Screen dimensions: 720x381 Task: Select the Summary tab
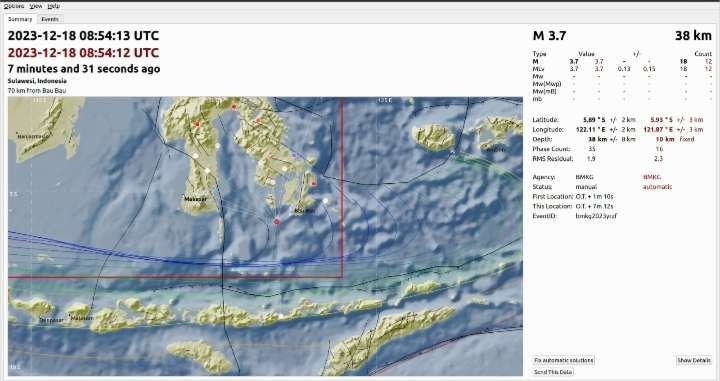20,19
